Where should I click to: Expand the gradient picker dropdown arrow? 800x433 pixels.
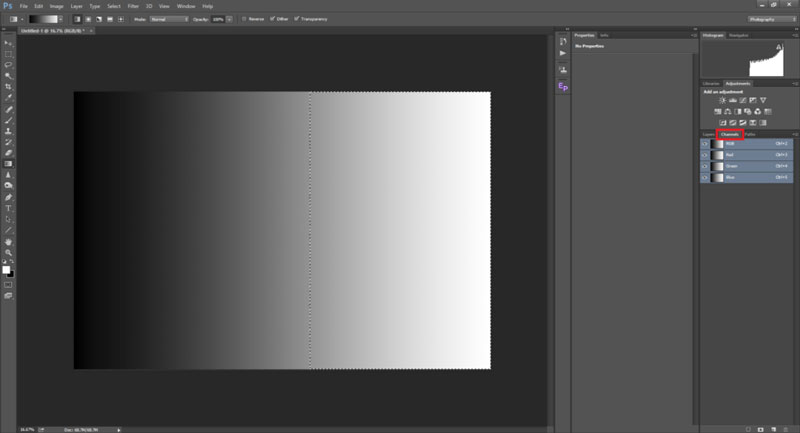[x=62, y=18]
